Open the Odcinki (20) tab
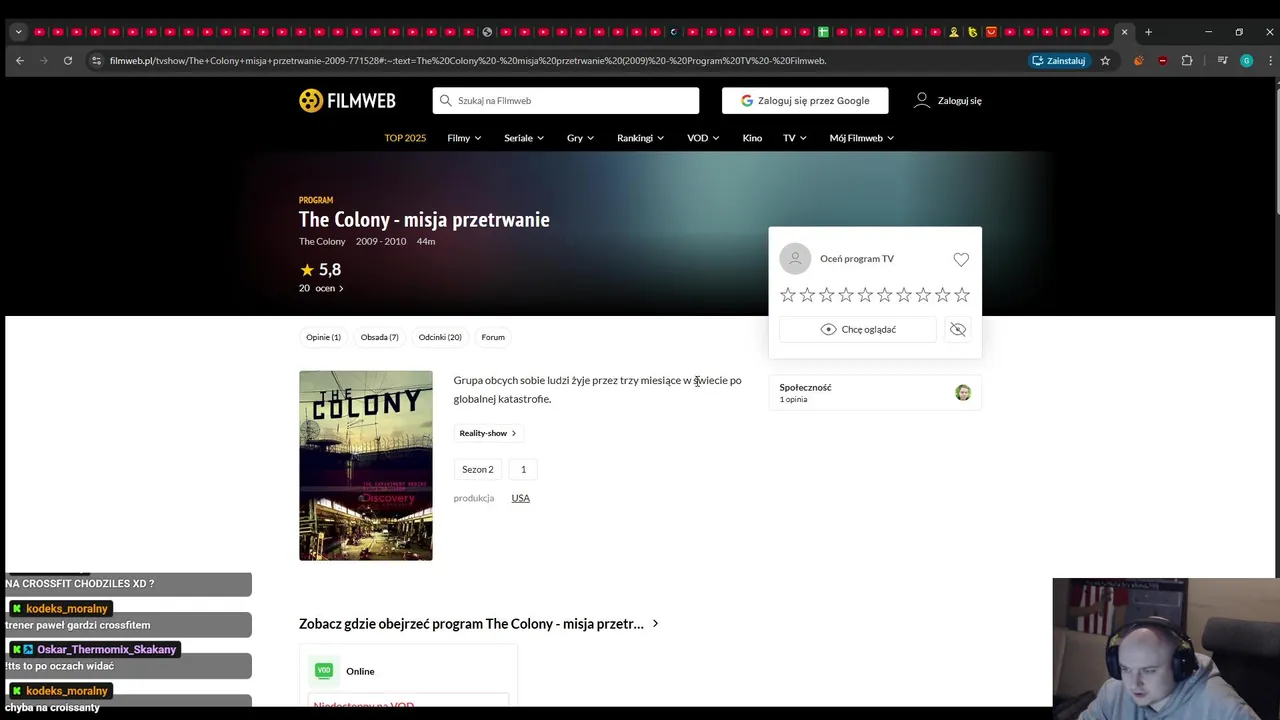 tap(440, 337)
